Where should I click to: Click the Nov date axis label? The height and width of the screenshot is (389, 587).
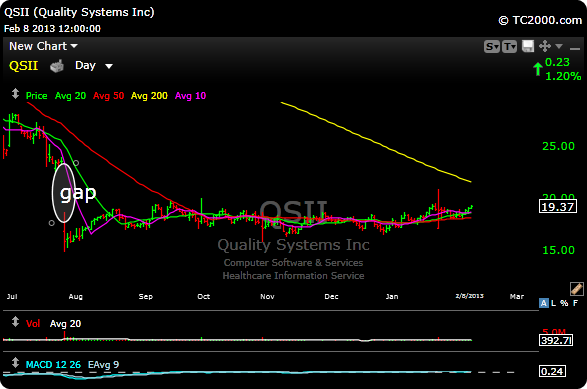pyautogui.click(x=267, y=297)
